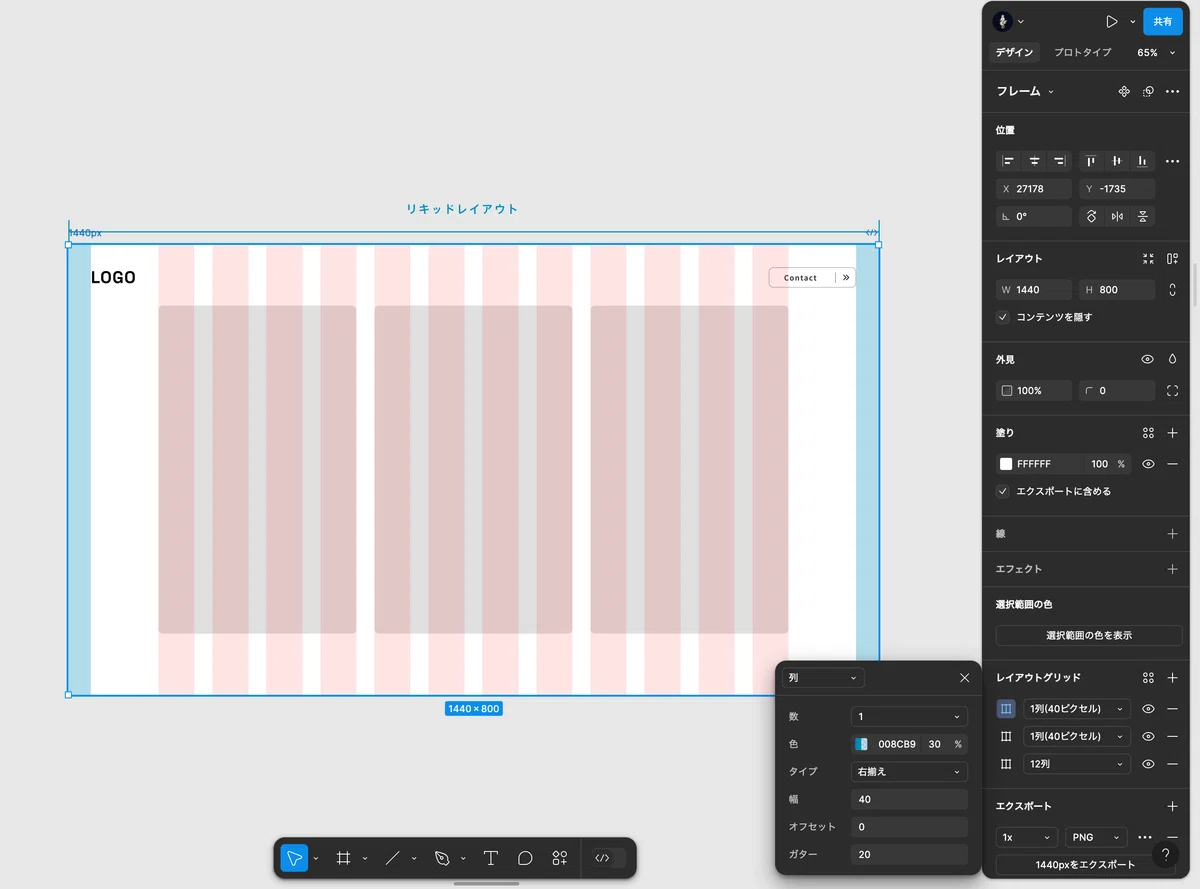Open the 1x export scale dropdown
Viewport: 1200px width, 889px height.
(1027, 837)
